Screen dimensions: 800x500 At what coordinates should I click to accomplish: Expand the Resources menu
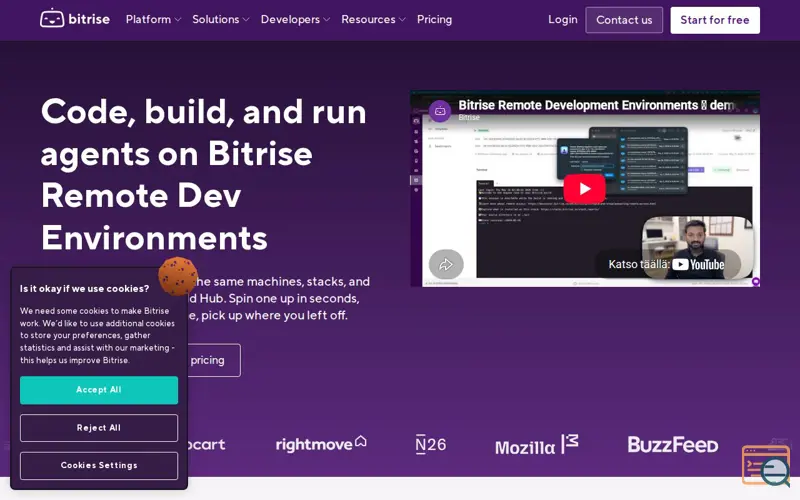373,19
